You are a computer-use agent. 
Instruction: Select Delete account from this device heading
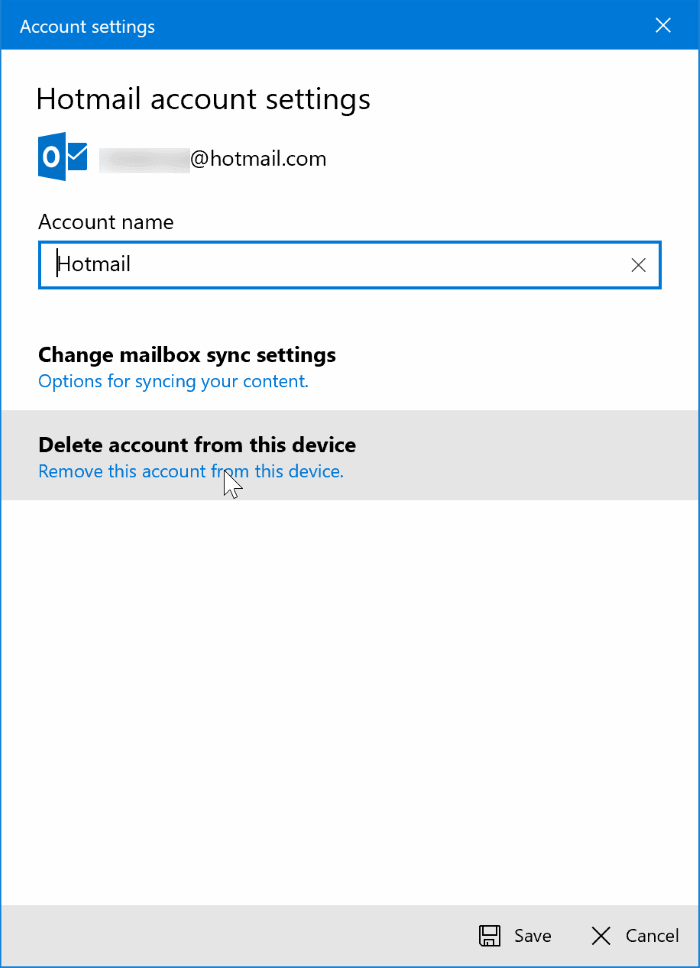click(x=197, y=445)
